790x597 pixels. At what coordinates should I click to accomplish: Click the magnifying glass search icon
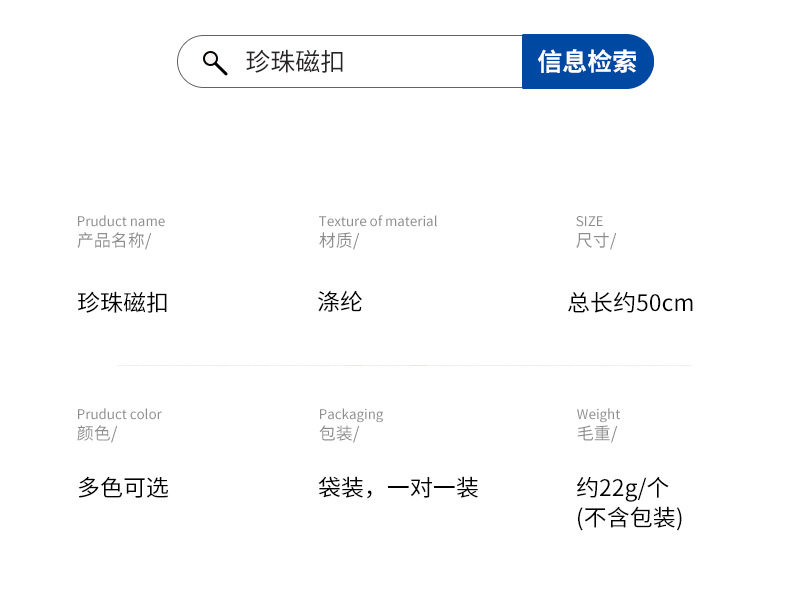pos(215,63)
